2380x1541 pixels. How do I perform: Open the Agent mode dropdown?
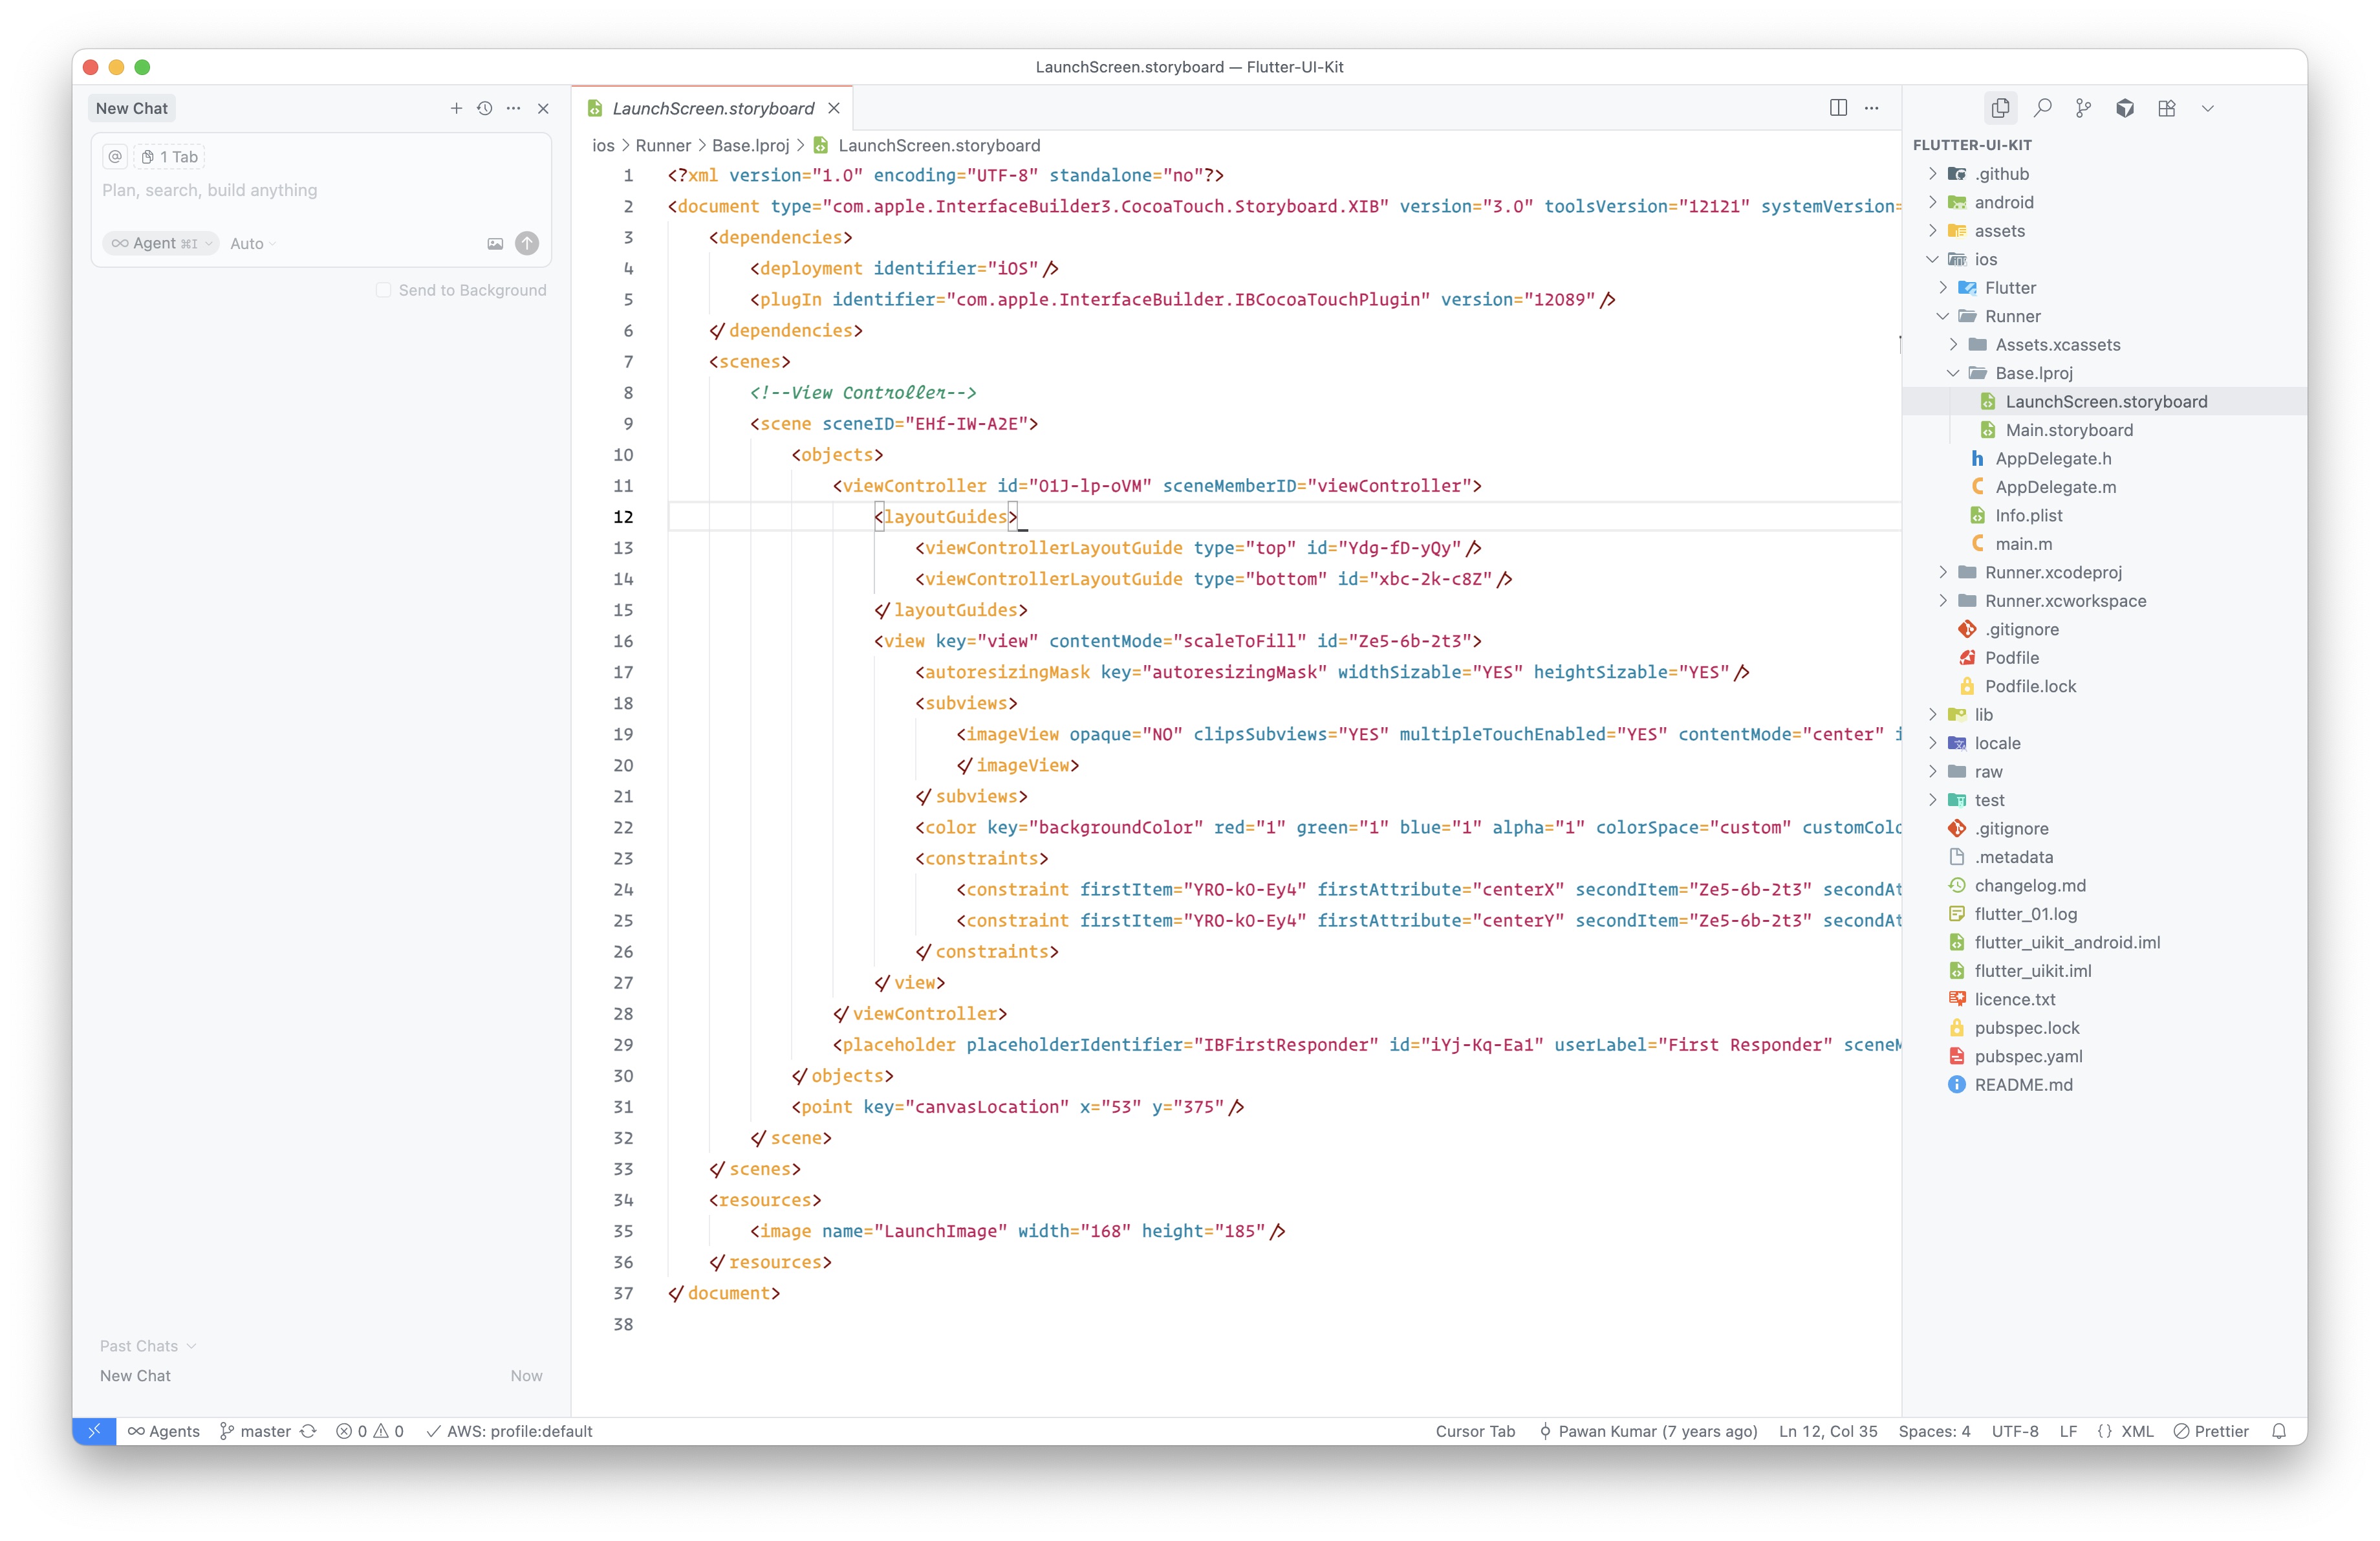[161, 243]
